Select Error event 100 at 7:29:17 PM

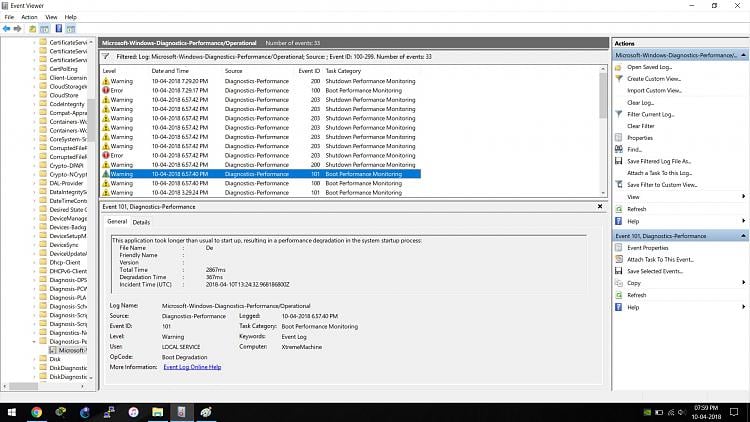click(x=261, y=90)
